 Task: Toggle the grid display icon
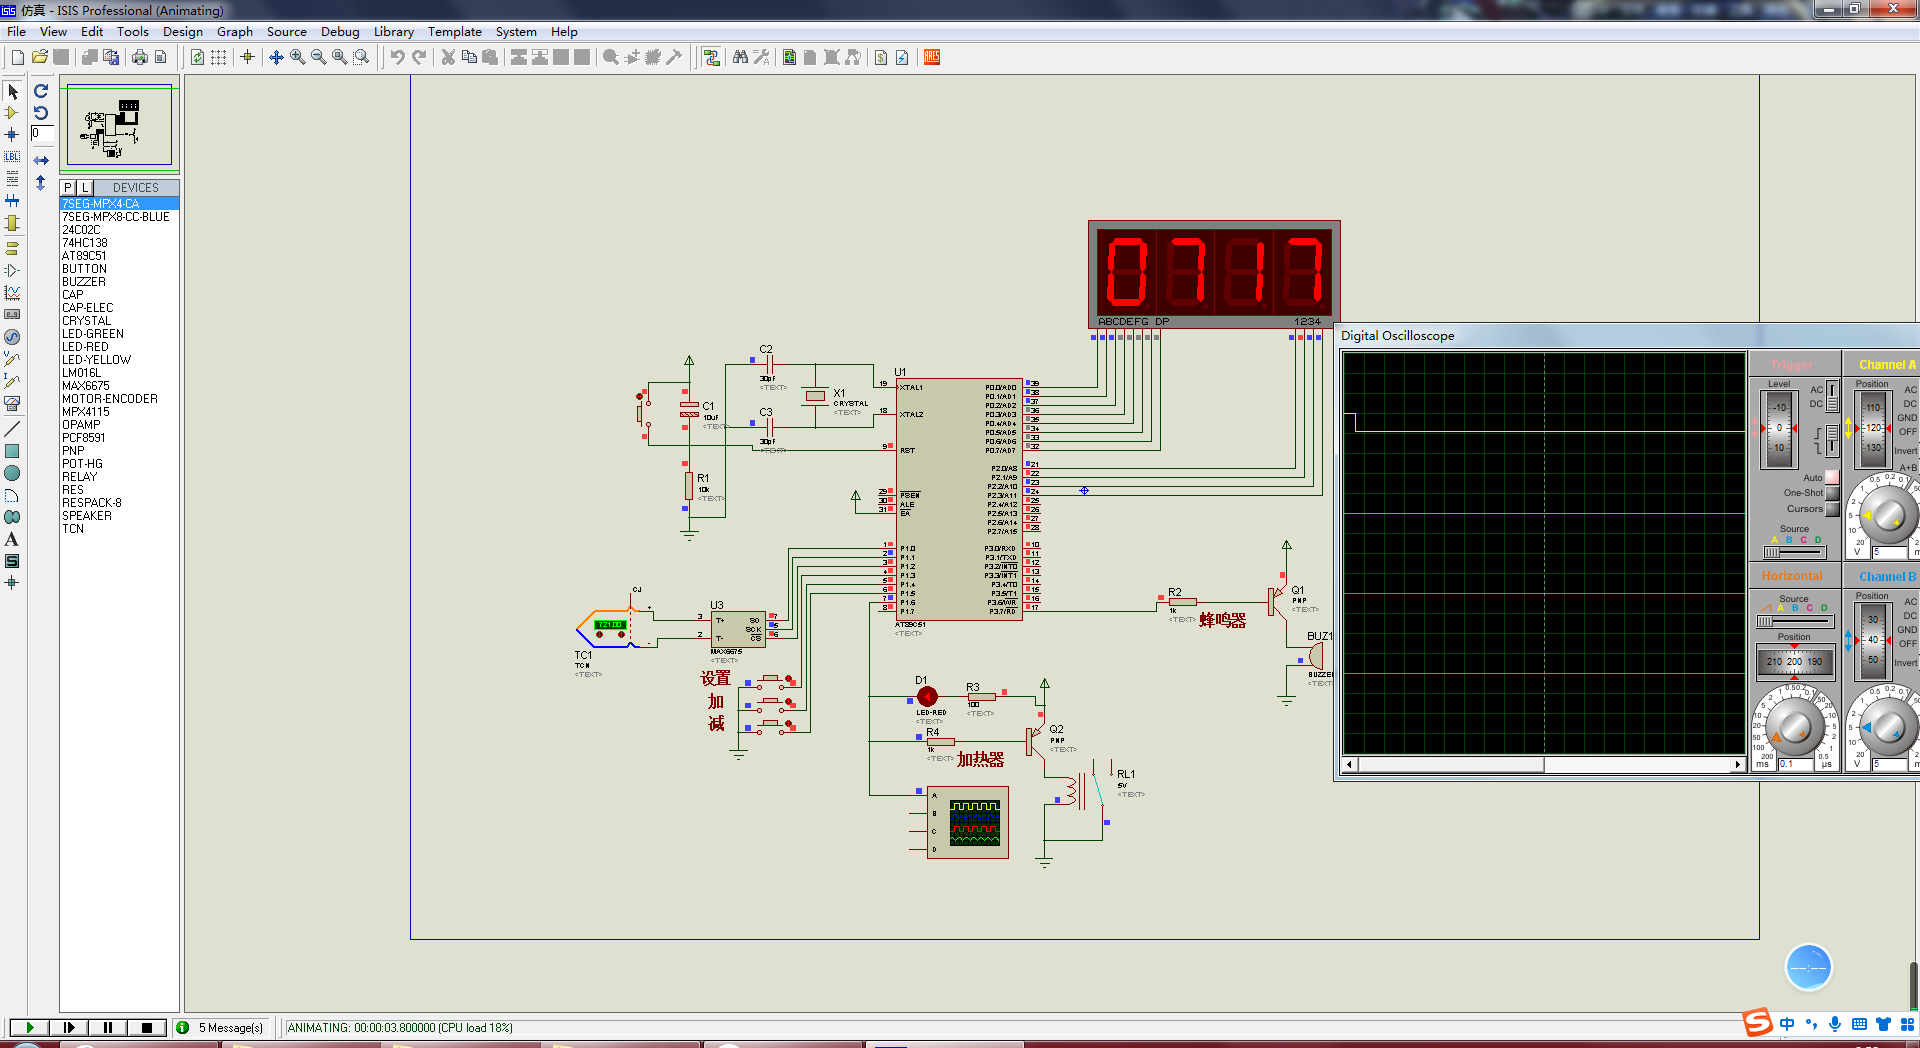tap(218, 57)
